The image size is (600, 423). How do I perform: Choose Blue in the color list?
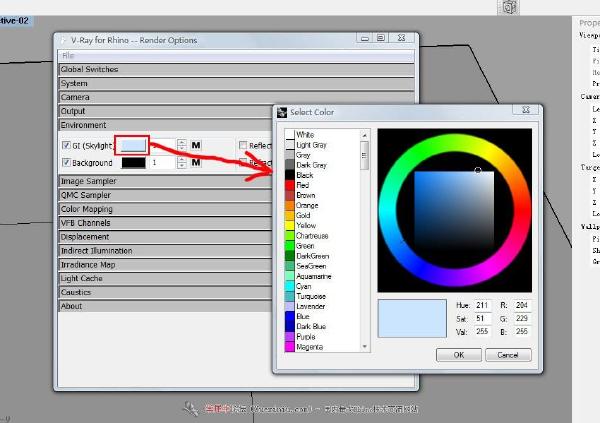(303, 316)
